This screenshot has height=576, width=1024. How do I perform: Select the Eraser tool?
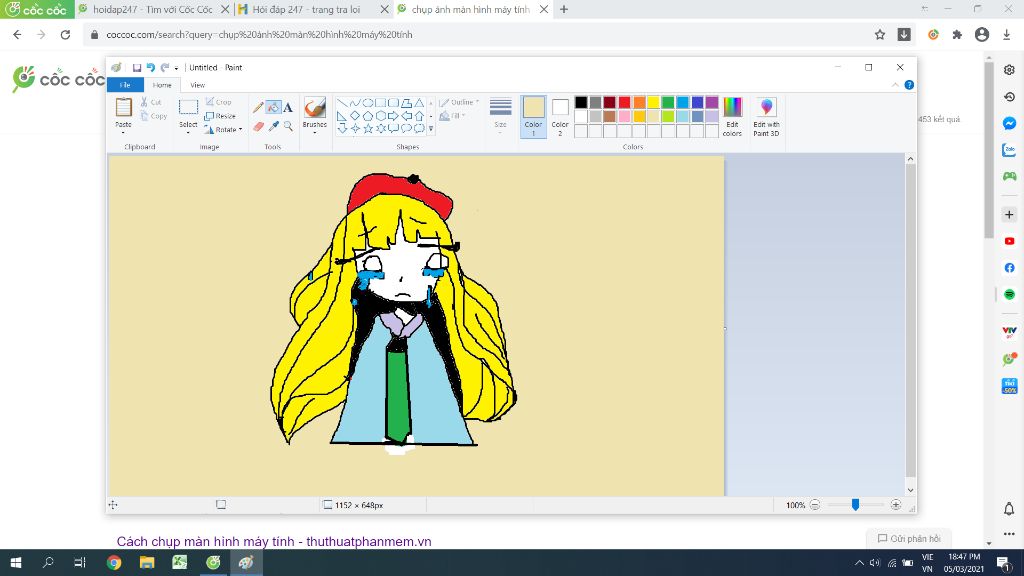tap(259, 126)
